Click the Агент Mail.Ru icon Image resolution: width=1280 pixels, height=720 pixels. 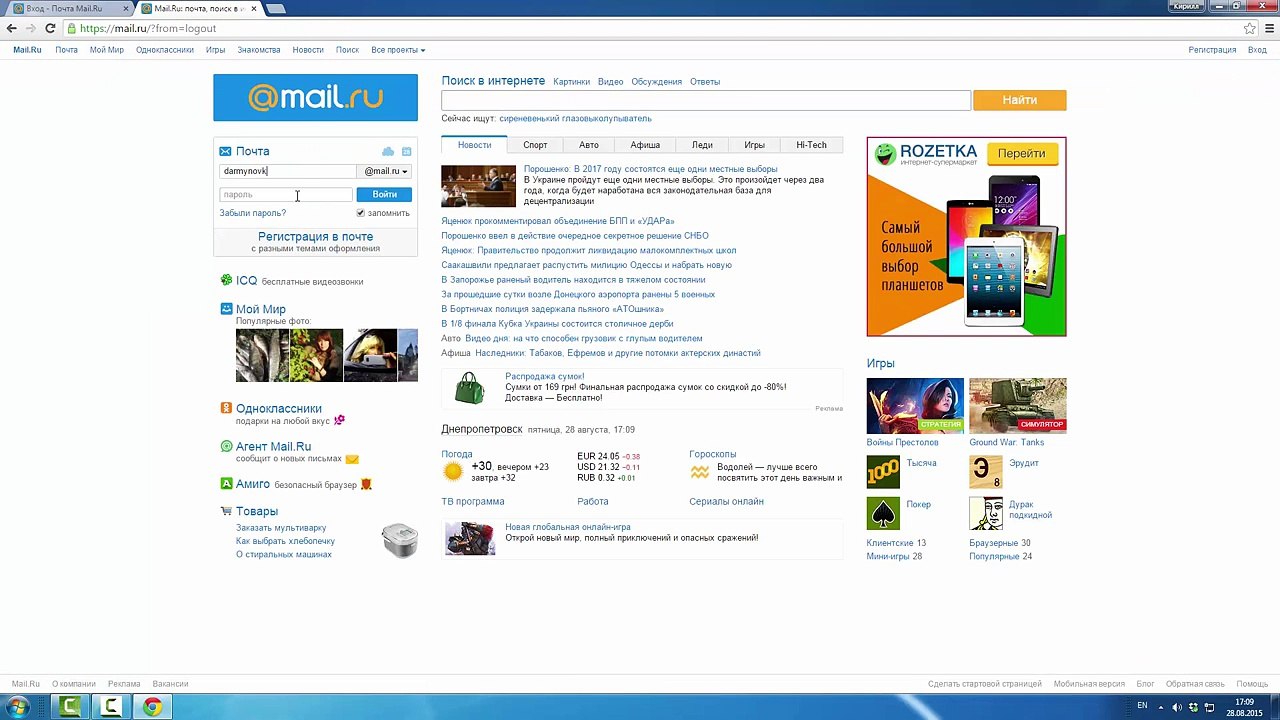click(x=226, y=446)
